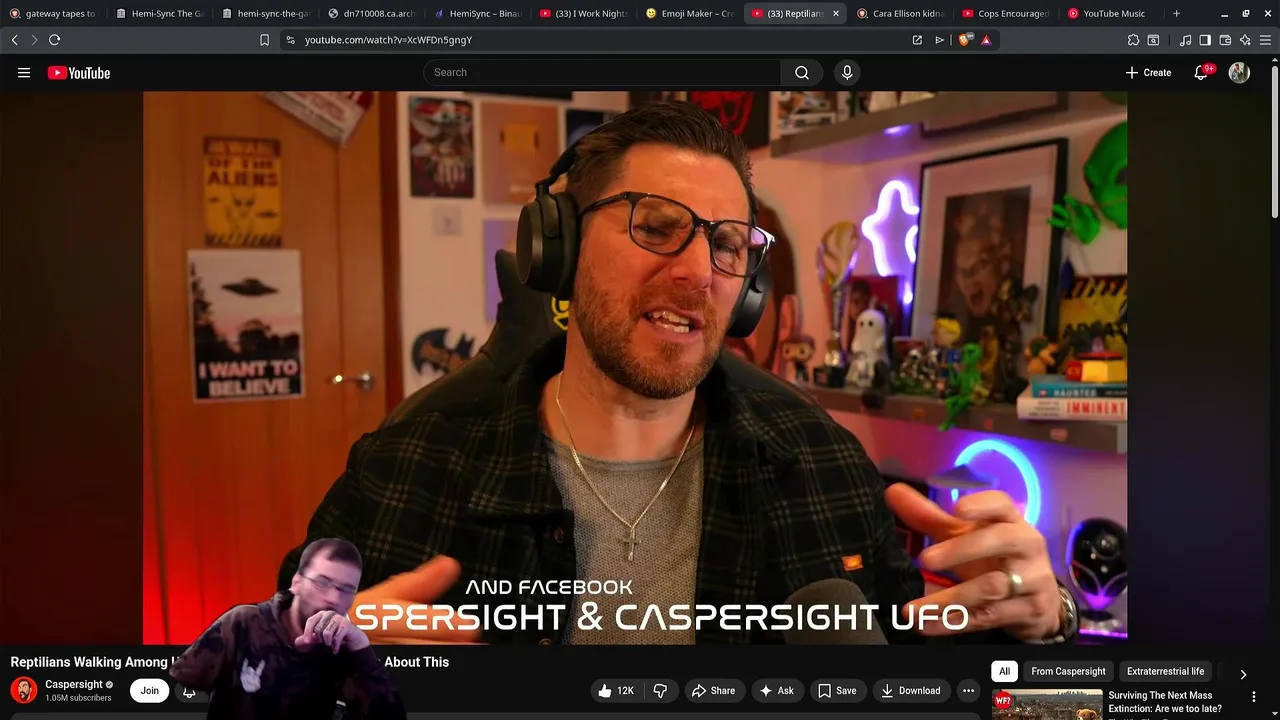Close the active Reptilians tab

836,13
